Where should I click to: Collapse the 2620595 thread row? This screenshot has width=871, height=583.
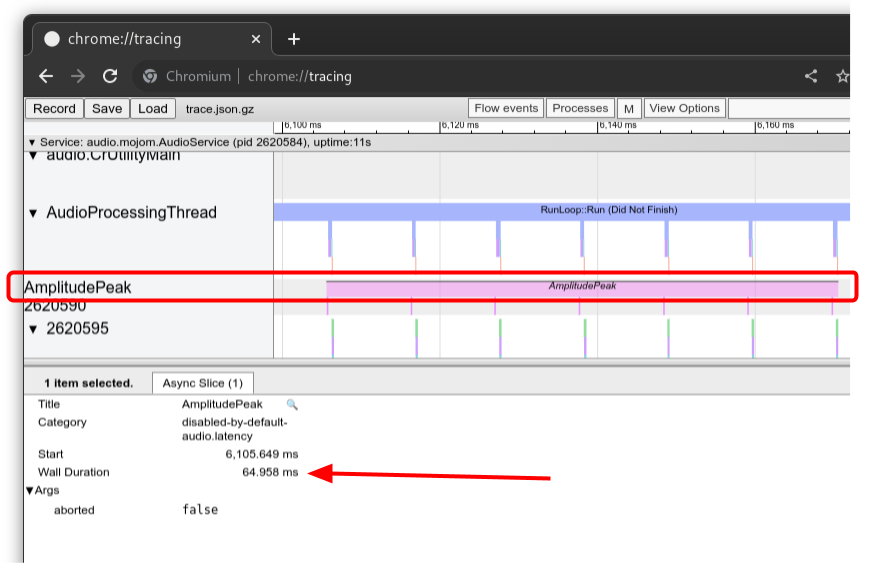point(34,329)
